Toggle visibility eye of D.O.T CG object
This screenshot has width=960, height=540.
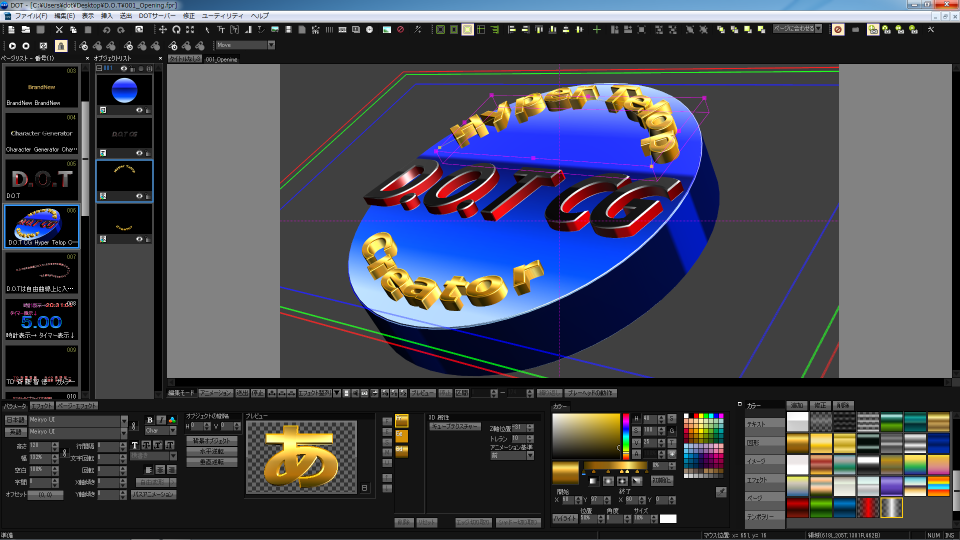coord(139,153)
